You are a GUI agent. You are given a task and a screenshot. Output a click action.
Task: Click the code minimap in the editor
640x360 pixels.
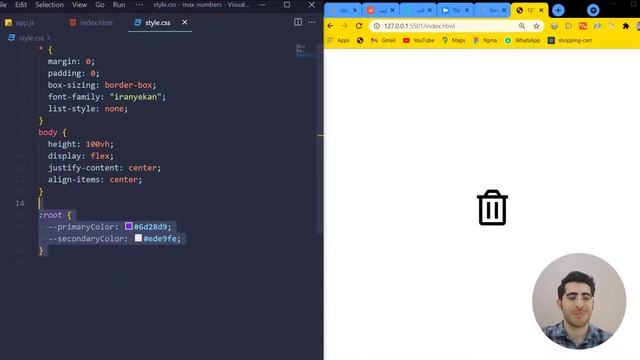[301, 50]
